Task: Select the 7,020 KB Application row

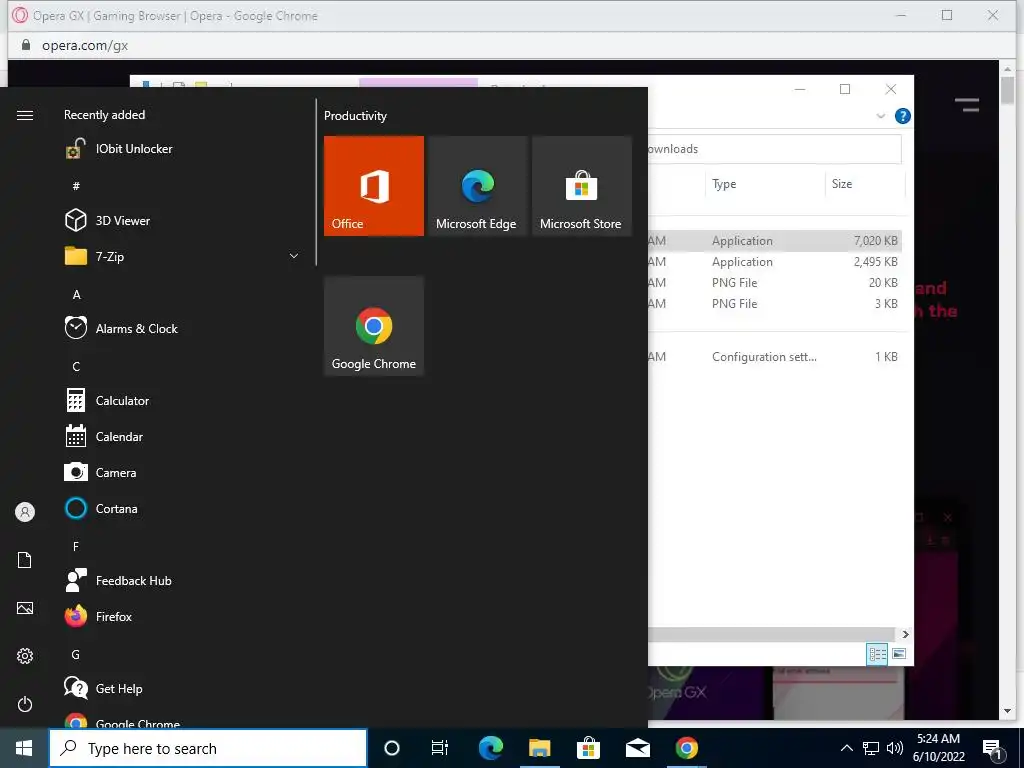Action: pyautogui.click(x=775, y=240)
